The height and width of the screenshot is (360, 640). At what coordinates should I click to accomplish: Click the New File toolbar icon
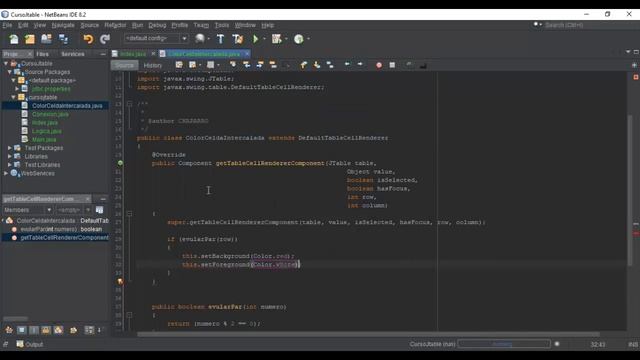(x=14, y=39)
